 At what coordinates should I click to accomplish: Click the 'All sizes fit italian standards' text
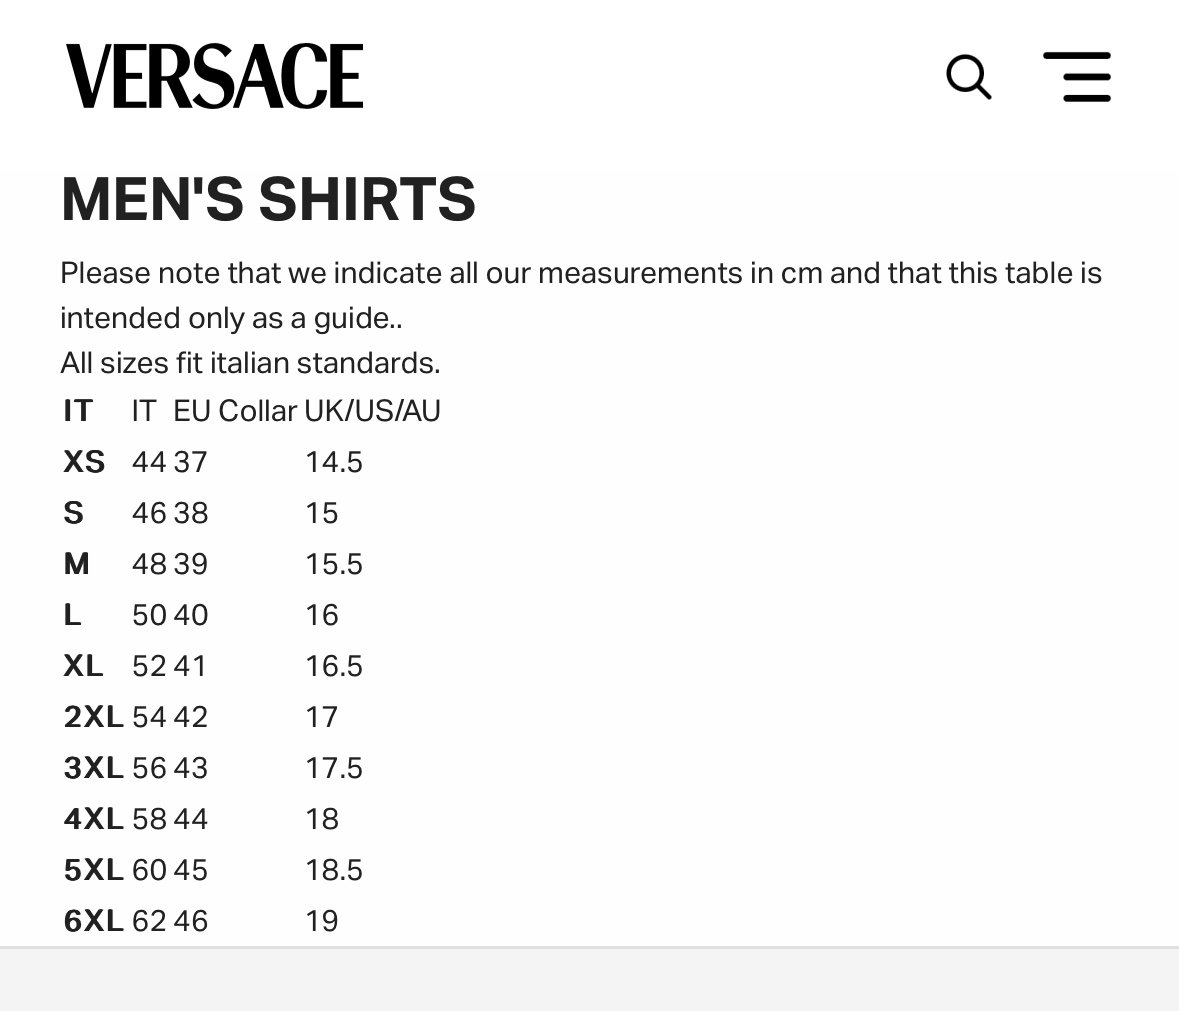point(250,363)
